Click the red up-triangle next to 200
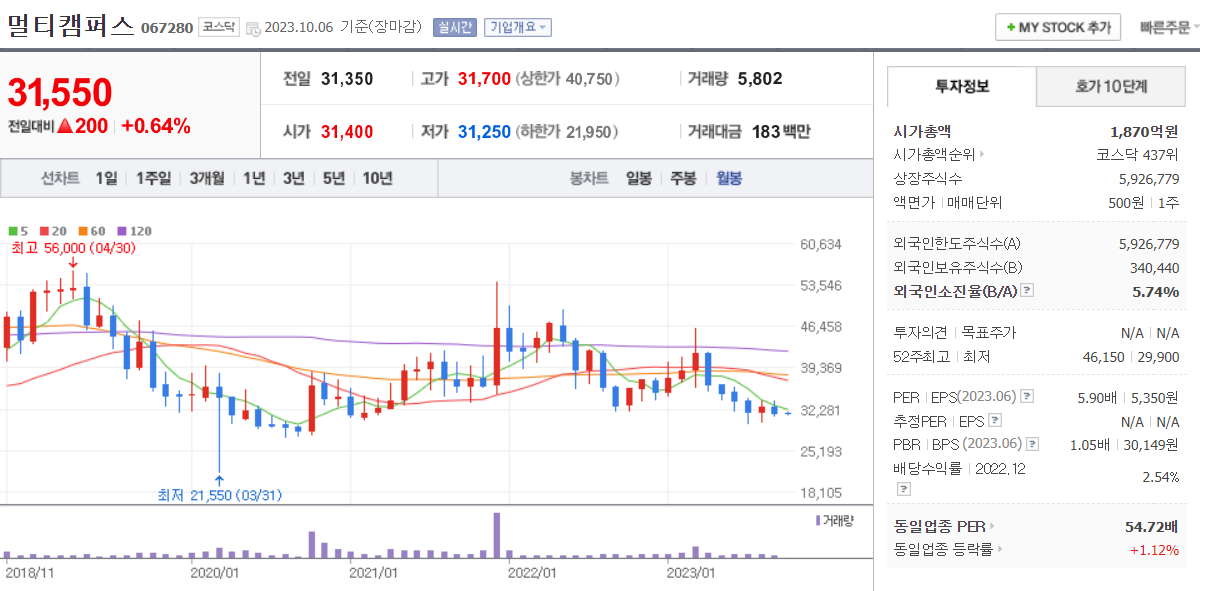This screenshot has height=591, width=1209. tap(65, 127)
